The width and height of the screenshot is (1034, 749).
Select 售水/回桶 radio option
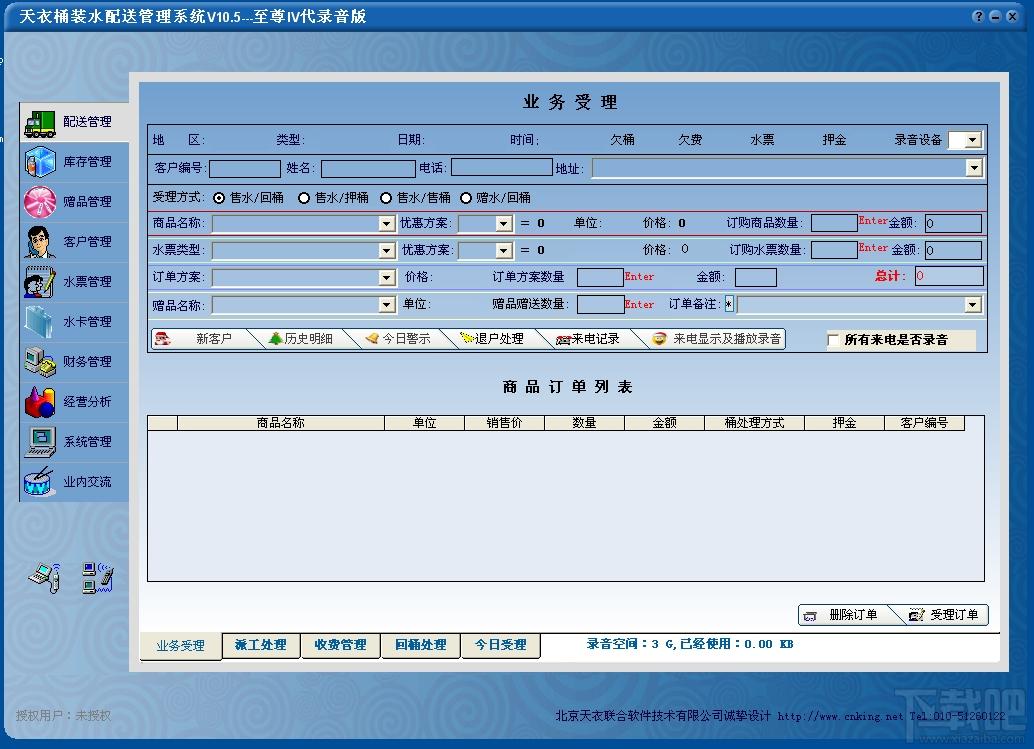219,198
